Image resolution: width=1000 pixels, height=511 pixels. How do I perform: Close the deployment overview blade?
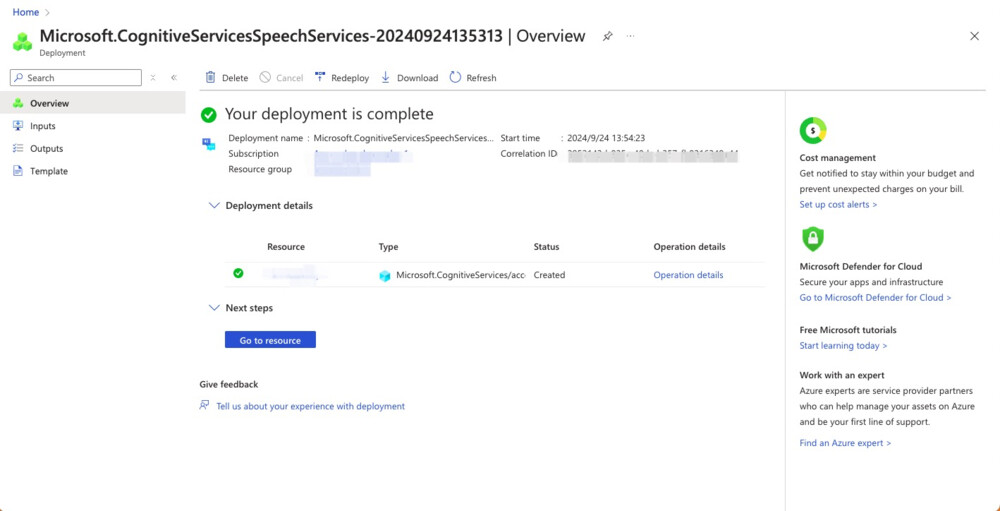(x=974, y=36)
